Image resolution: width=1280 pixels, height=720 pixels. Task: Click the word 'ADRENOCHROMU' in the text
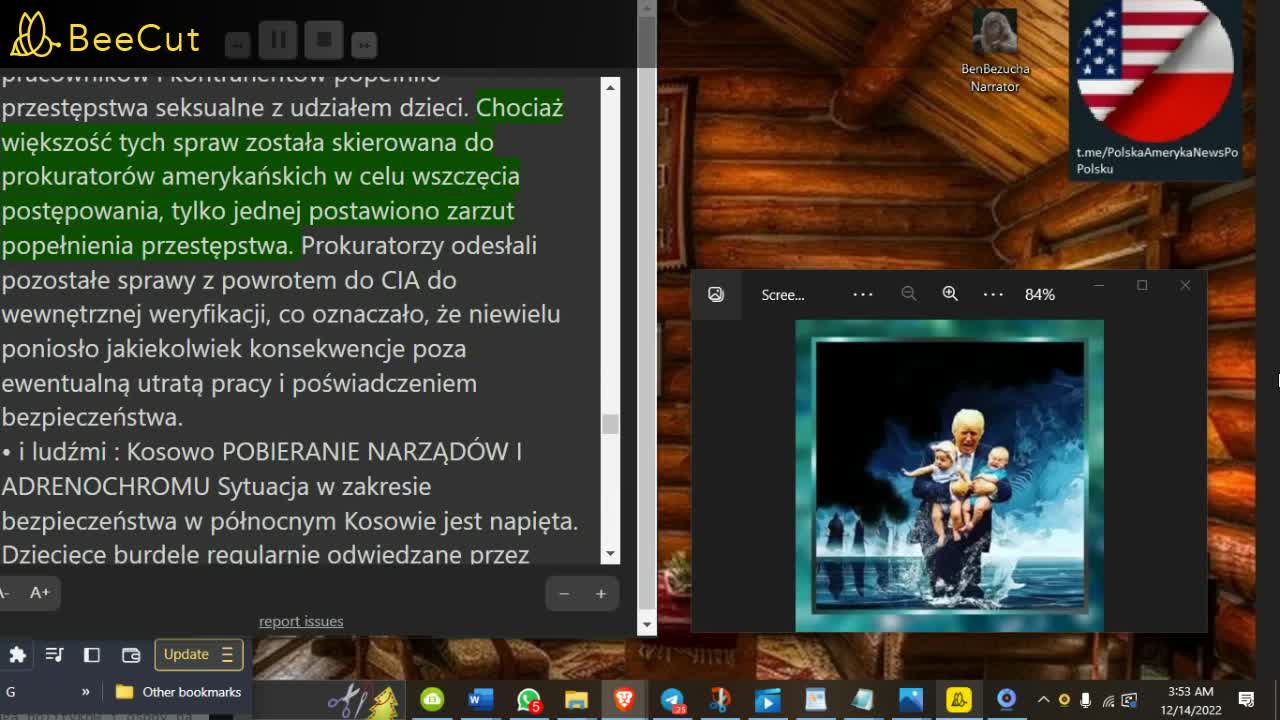[106, 486]
